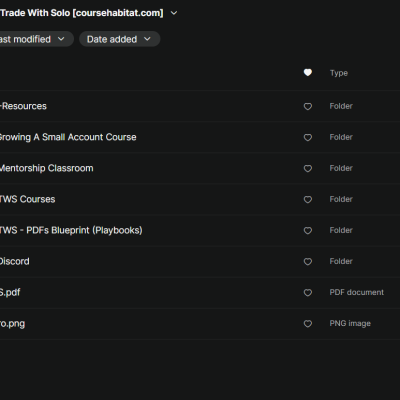Open the Last modified filter dropdown
Viewport: 400px width, 400px height.
pyautogui.click(x=35, y=39)
